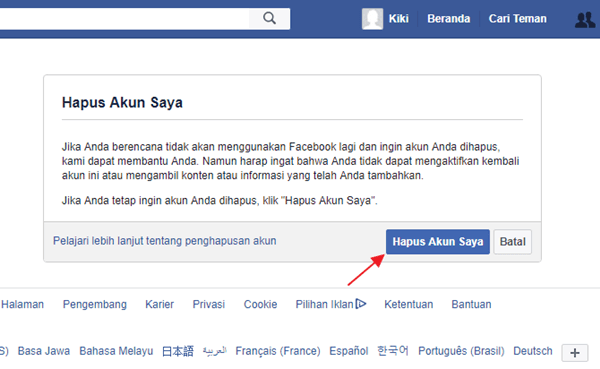Open Cari Teman in top bar
The image size is (600, 369).
[x=517, y=19]
